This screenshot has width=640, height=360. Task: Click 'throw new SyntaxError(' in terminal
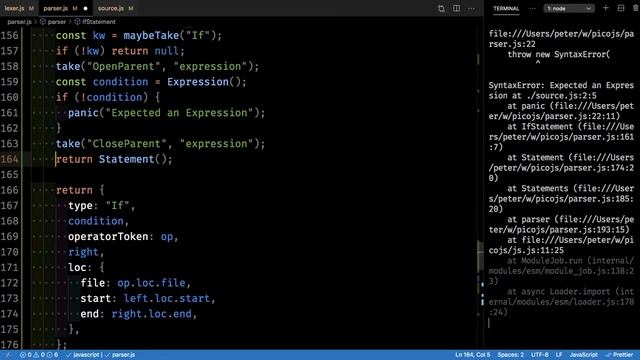click(559, 54)
